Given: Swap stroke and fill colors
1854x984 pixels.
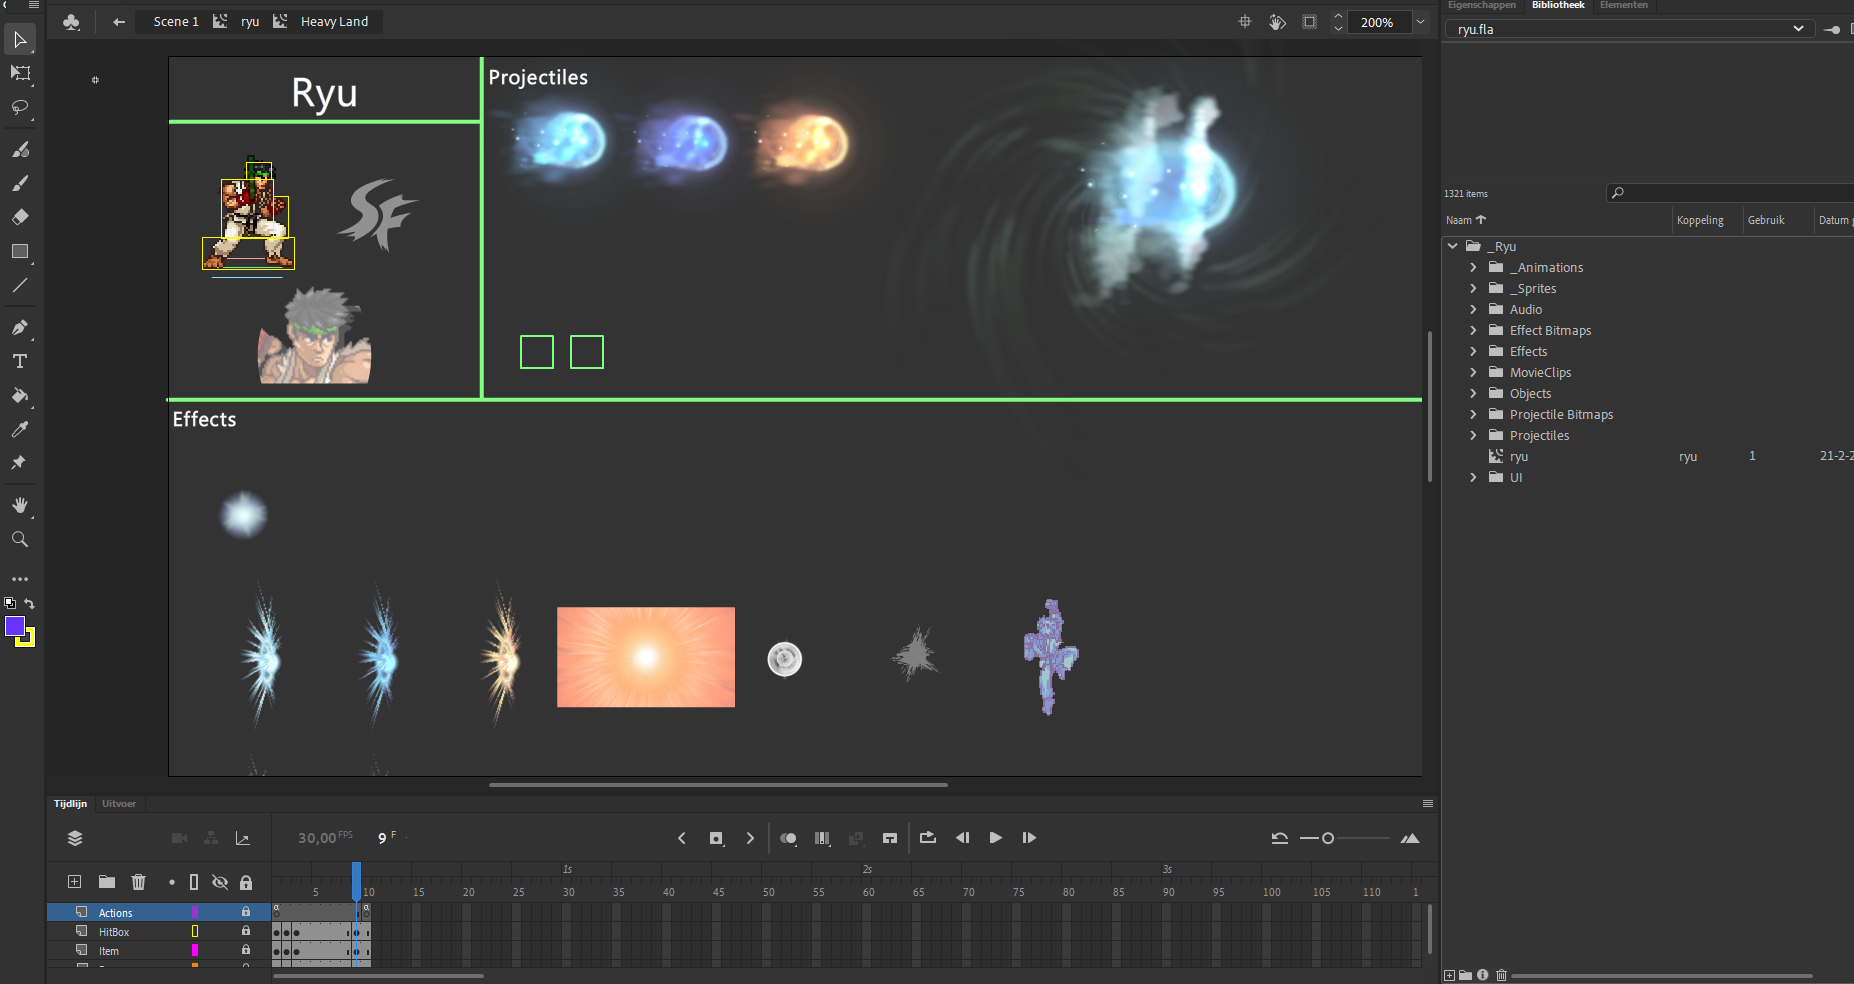Looking at the screenshot, I should point(29,603).
